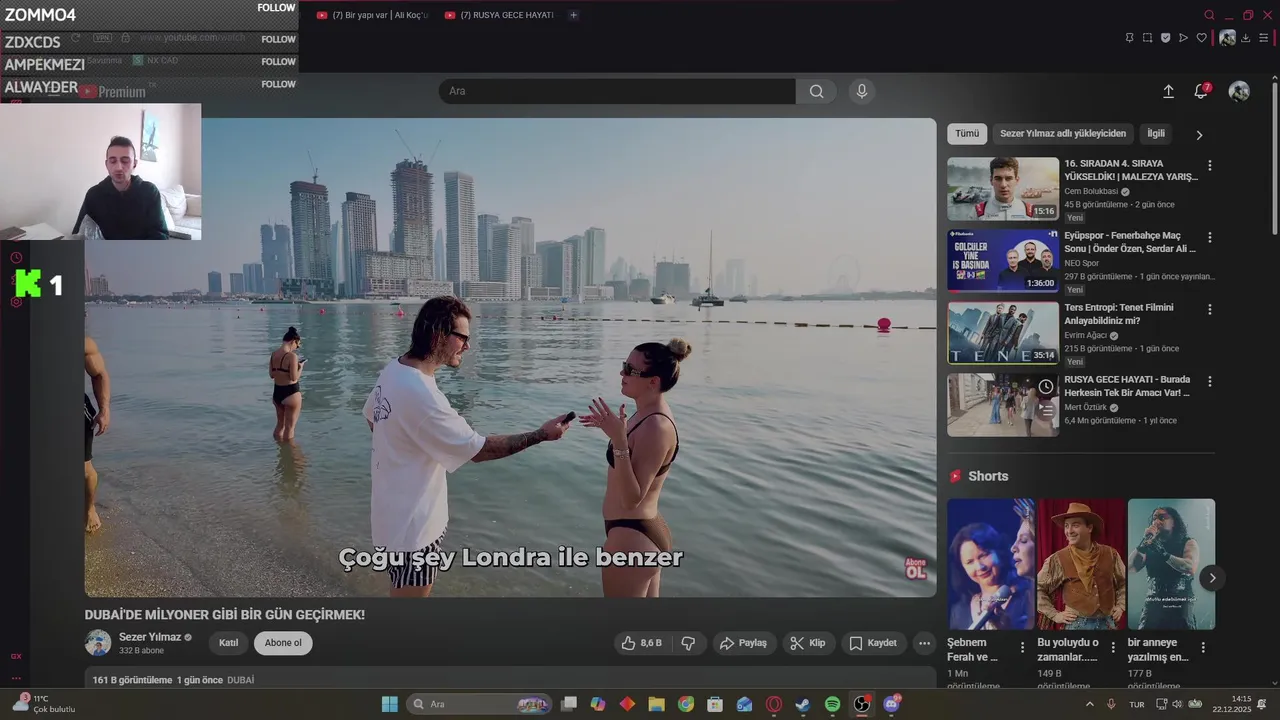The width and height of the screenshot is (1280, 720).
Task: Create a clip with the Klip button
Action: pyautogui.click(x=808, y=643)
